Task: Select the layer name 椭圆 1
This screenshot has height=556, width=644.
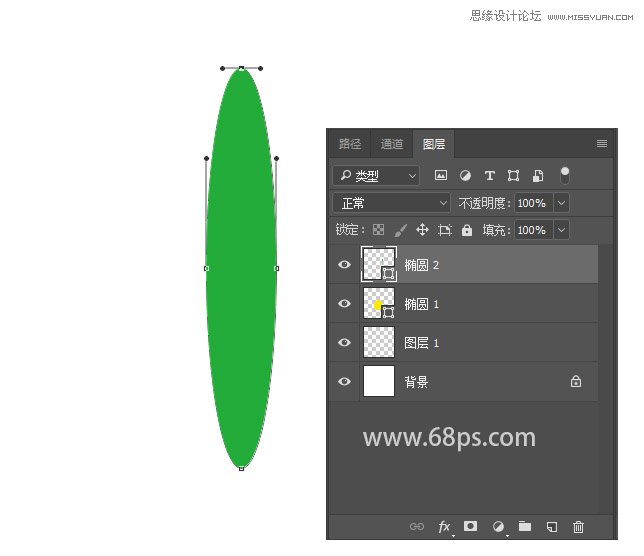Action: (x=422, y=304)
